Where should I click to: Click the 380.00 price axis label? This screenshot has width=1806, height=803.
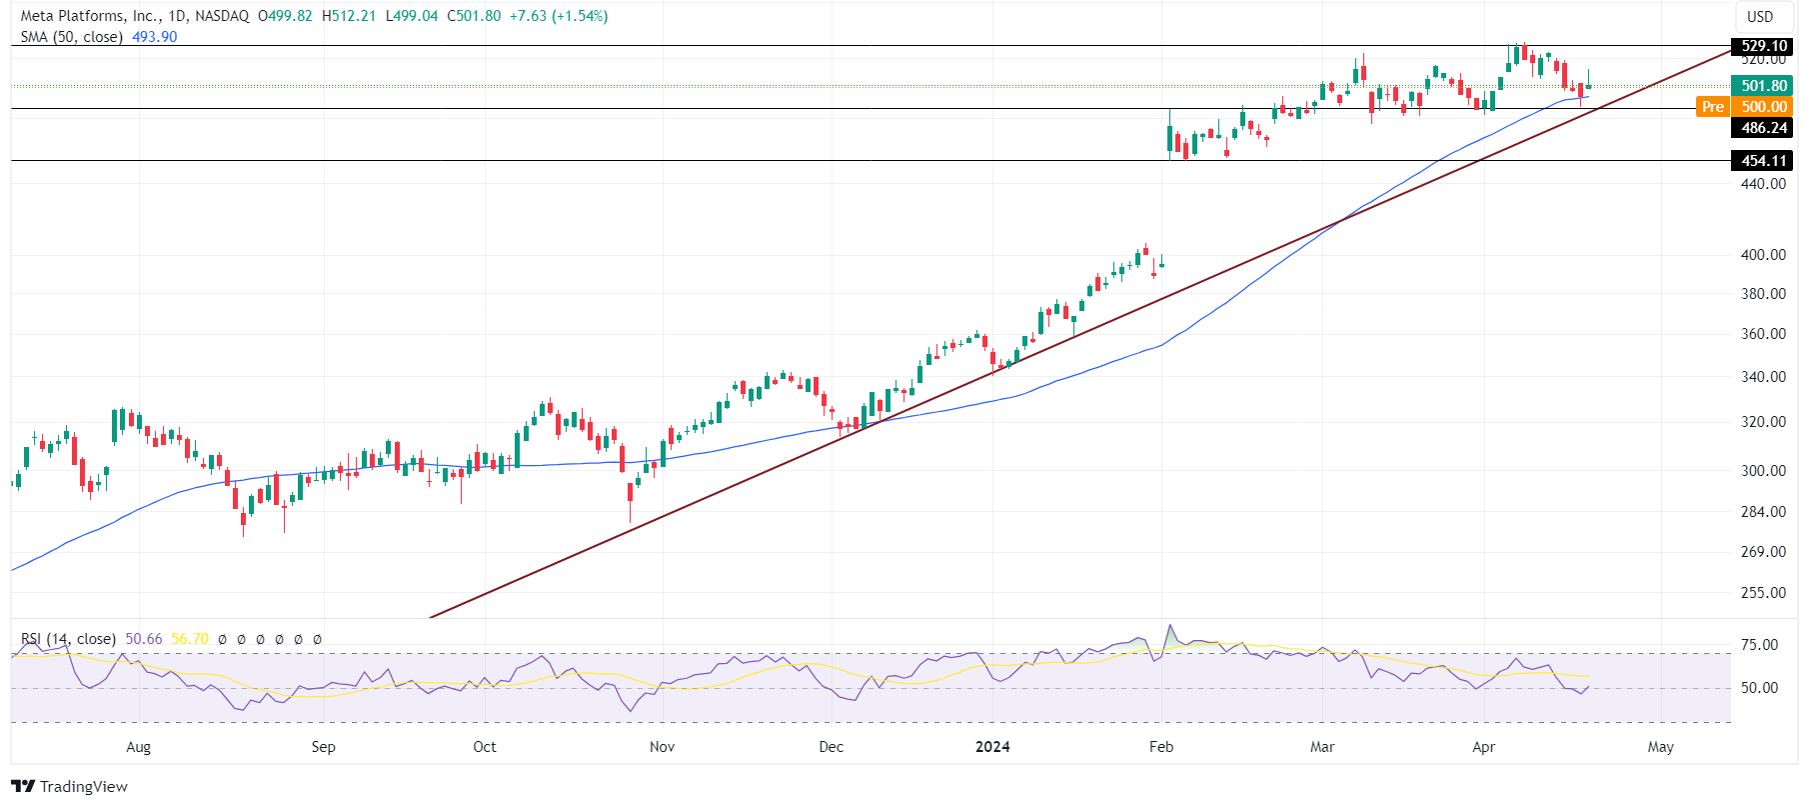click(x=1763, y=294)
